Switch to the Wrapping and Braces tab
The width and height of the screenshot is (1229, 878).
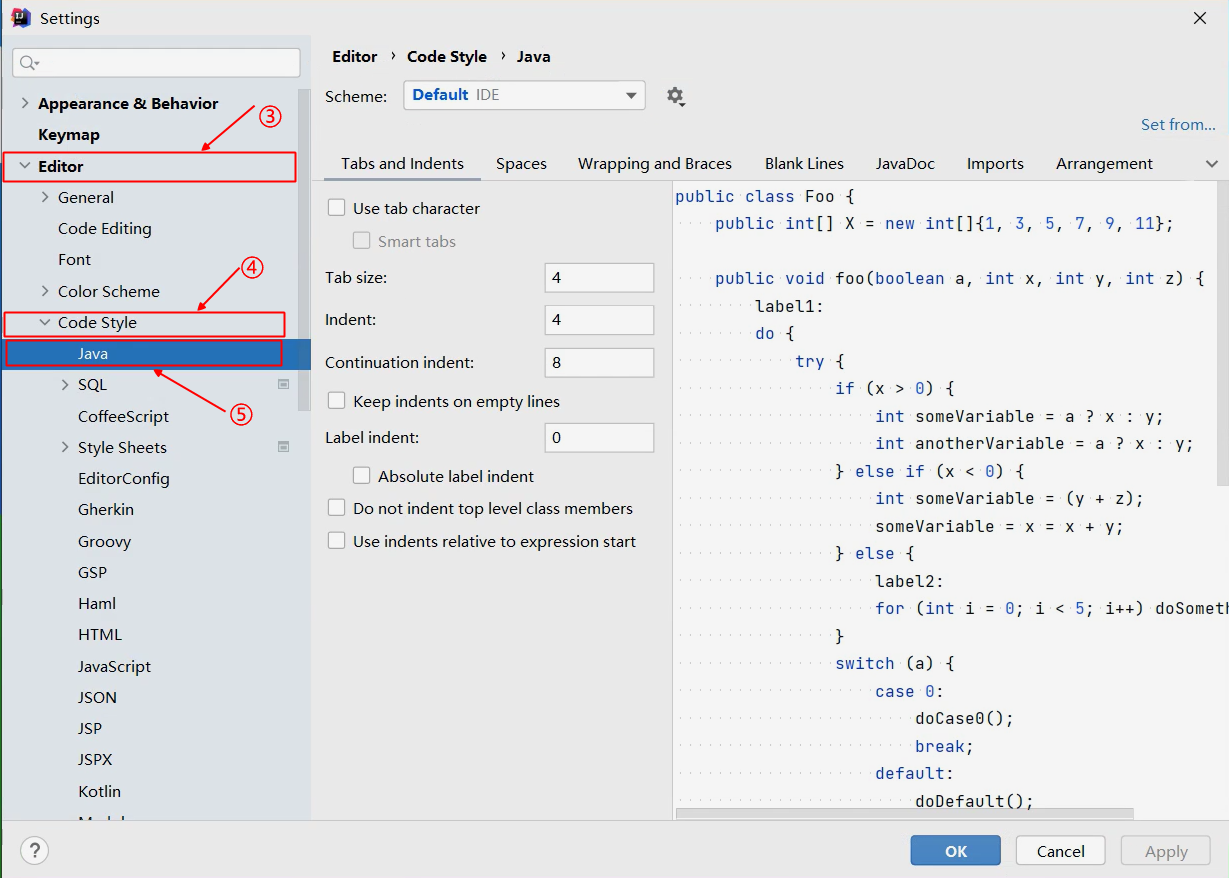click(654, 164)
